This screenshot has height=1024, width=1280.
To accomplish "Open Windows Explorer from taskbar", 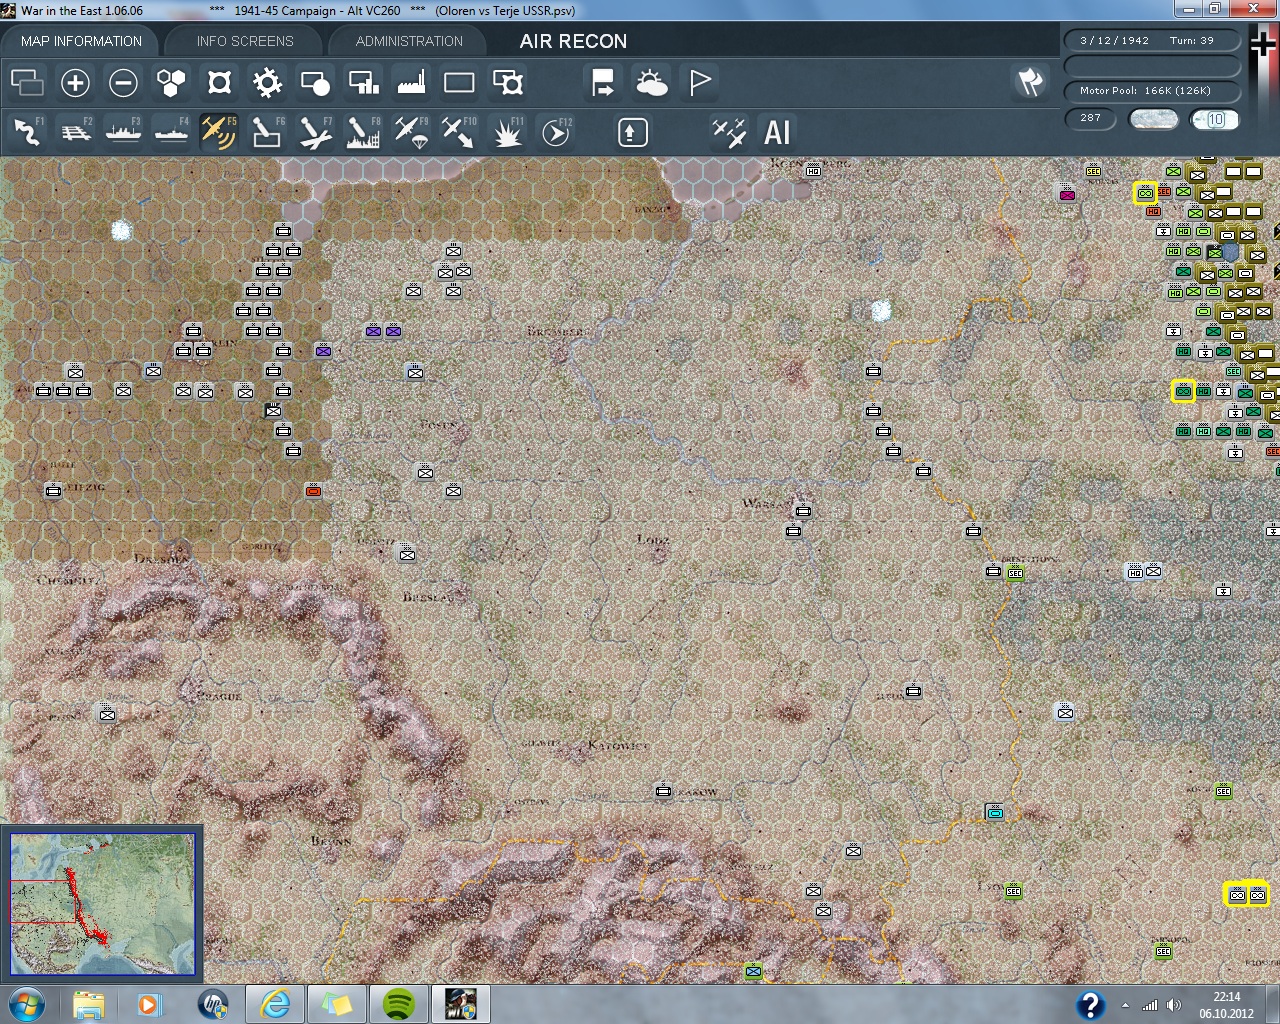I will pos(88,1004).
